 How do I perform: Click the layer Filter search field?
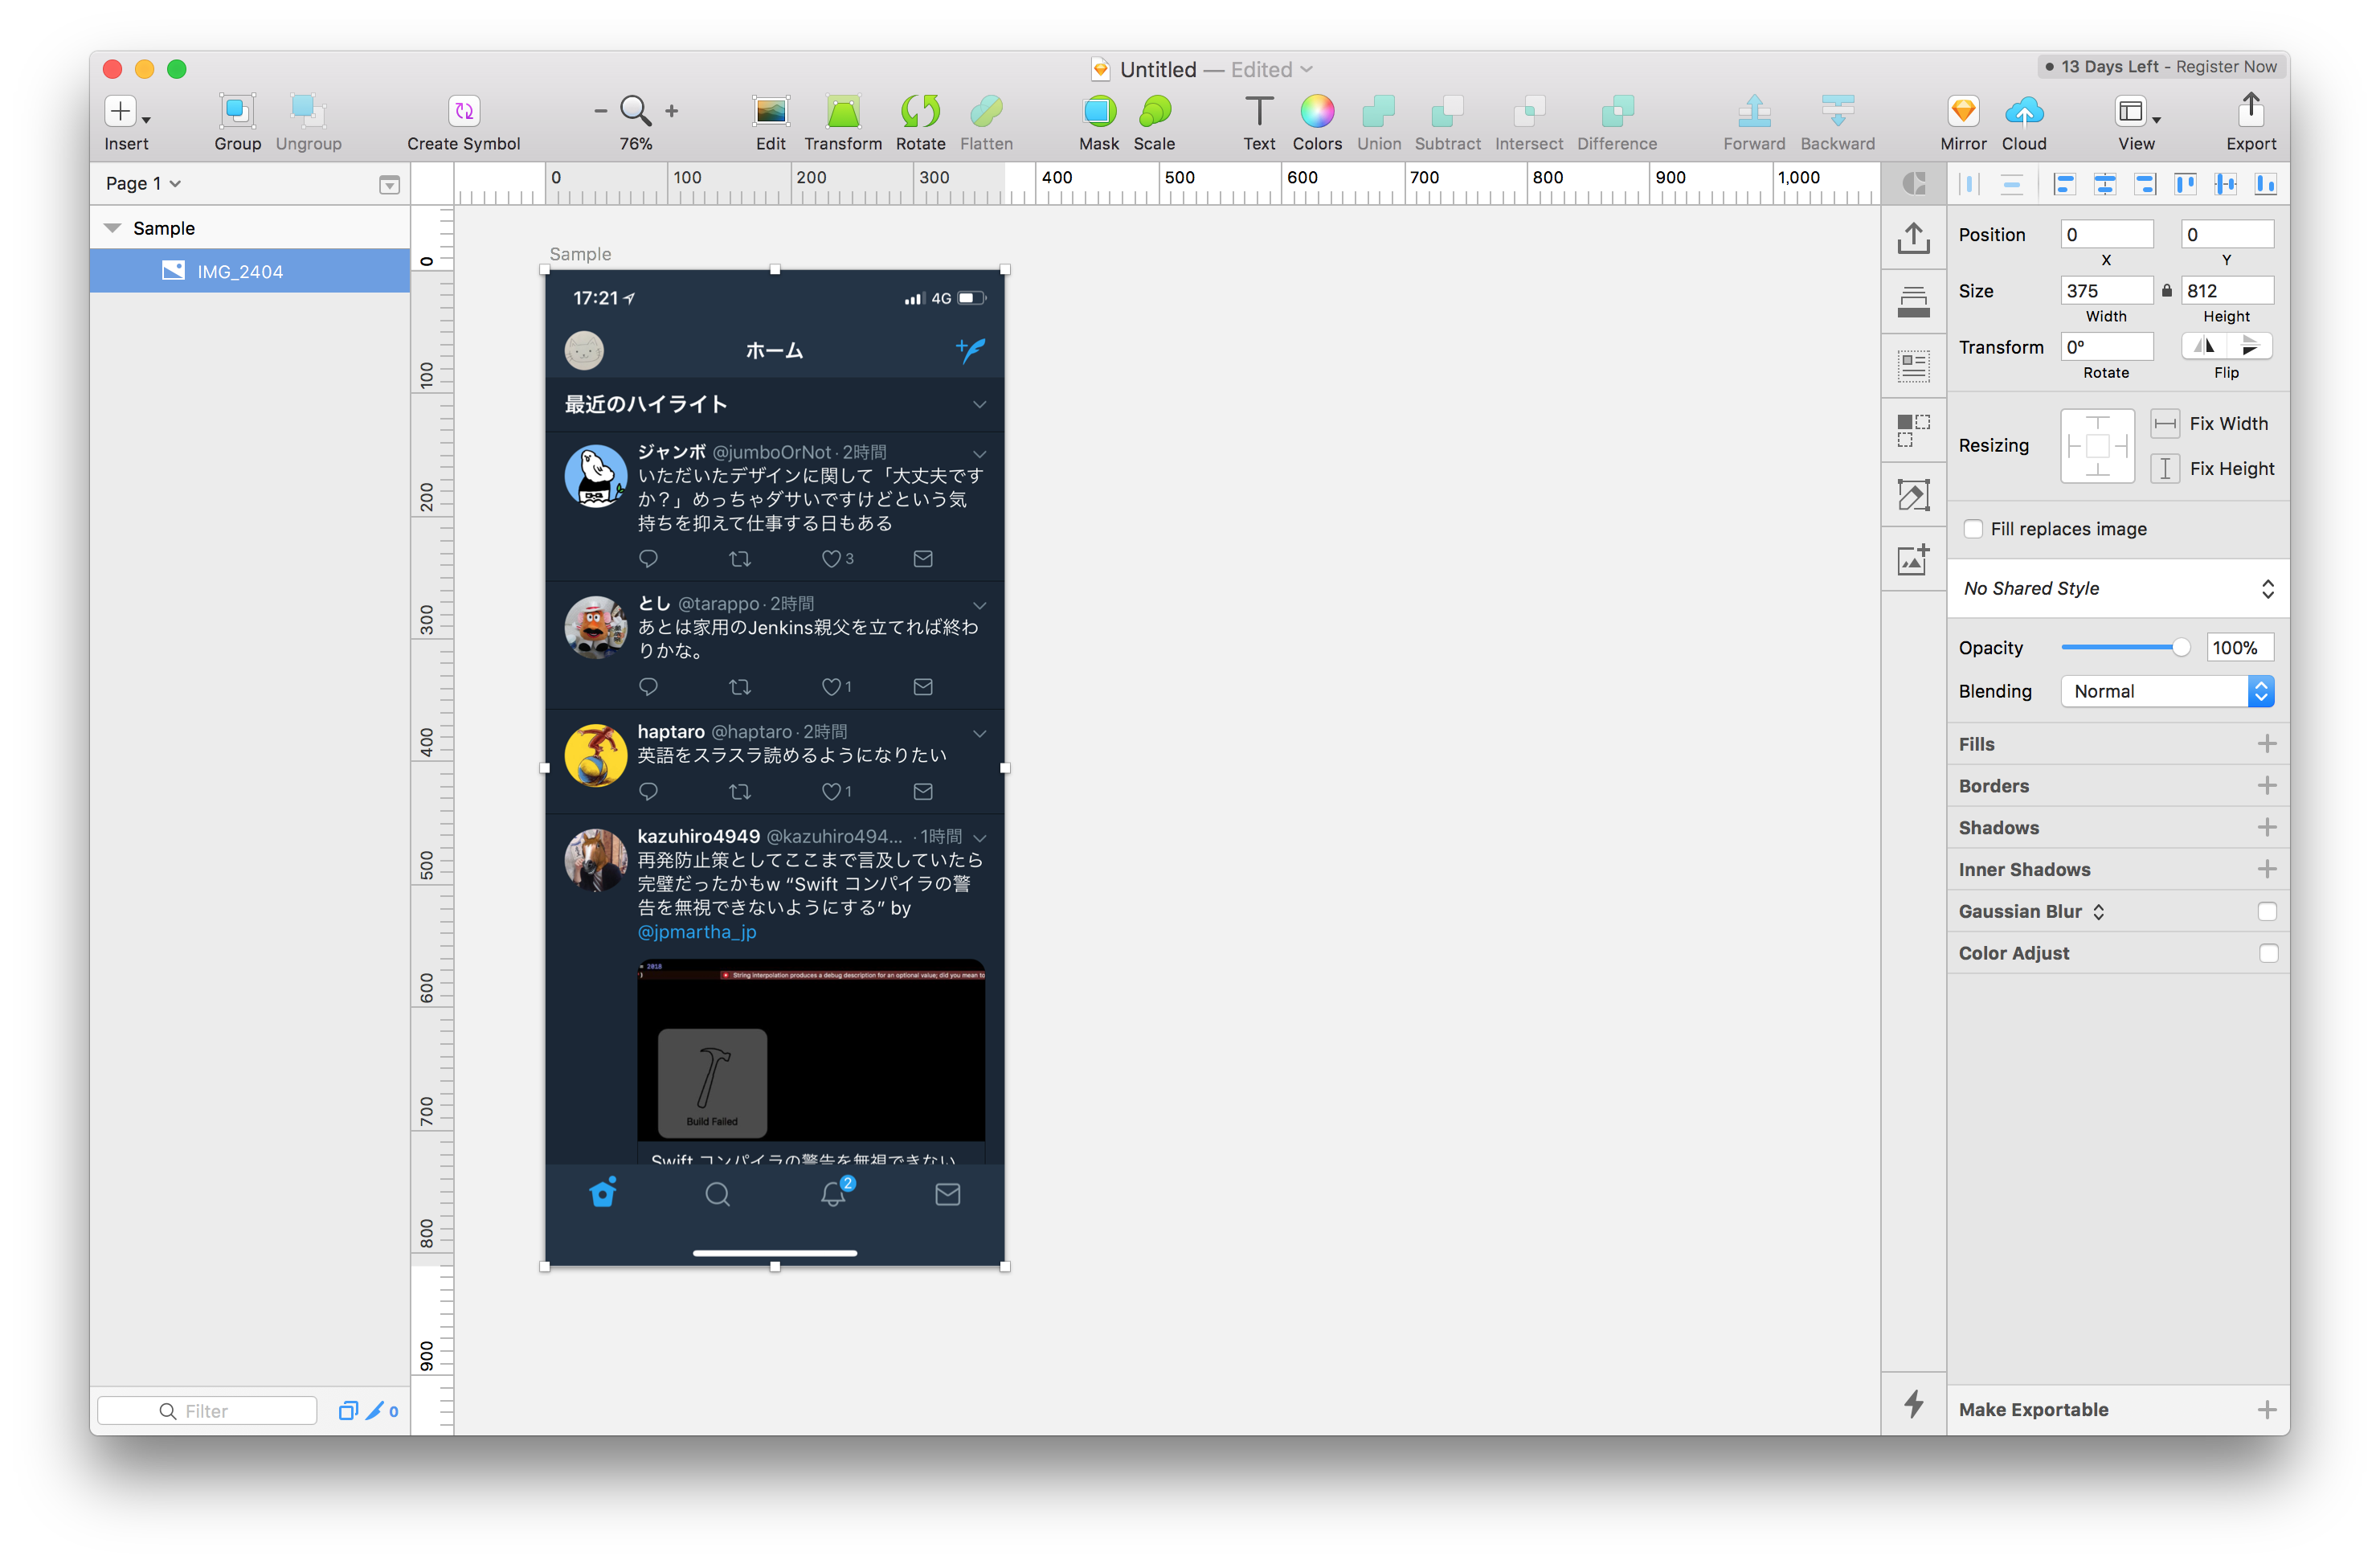coord(207,1411)
